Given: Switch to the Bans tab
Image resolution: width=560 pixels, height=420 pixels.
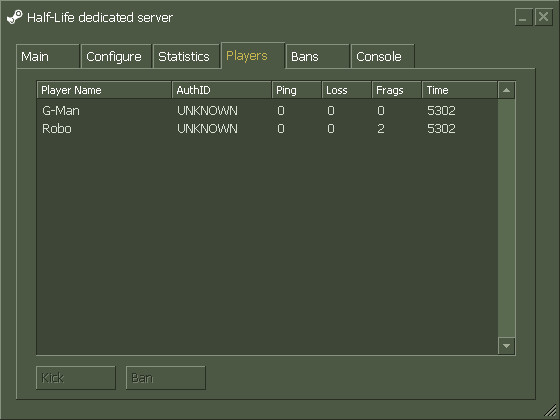Looking at the screenshot, I should tap(317, 56).
